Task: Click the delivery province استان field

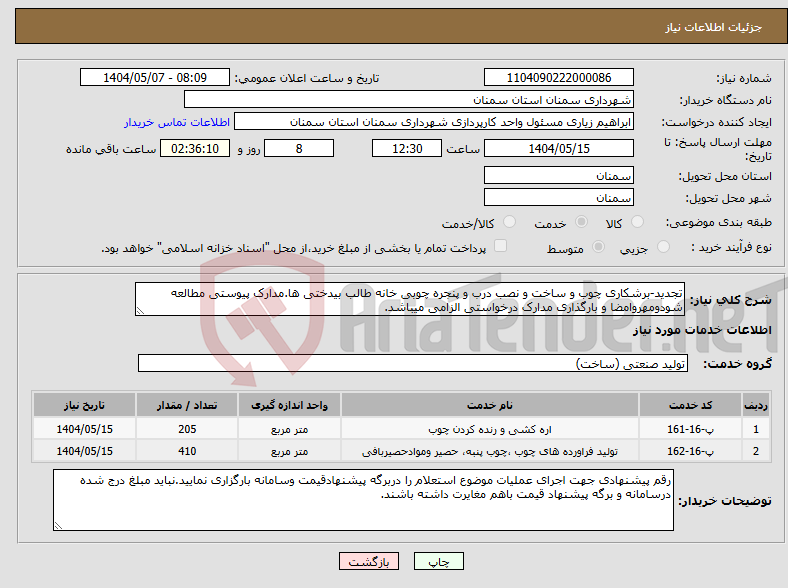Action: 558,175
